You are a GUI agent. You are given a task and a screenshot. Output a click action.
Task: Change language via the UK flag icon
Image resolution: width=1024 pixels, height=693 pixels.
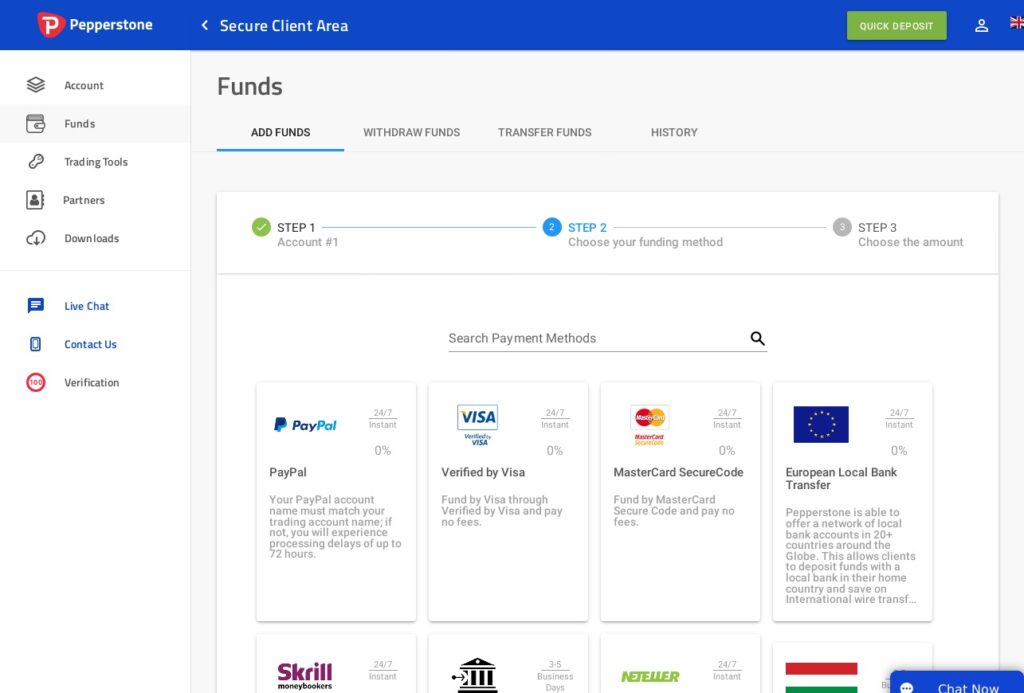[1016, 23]
